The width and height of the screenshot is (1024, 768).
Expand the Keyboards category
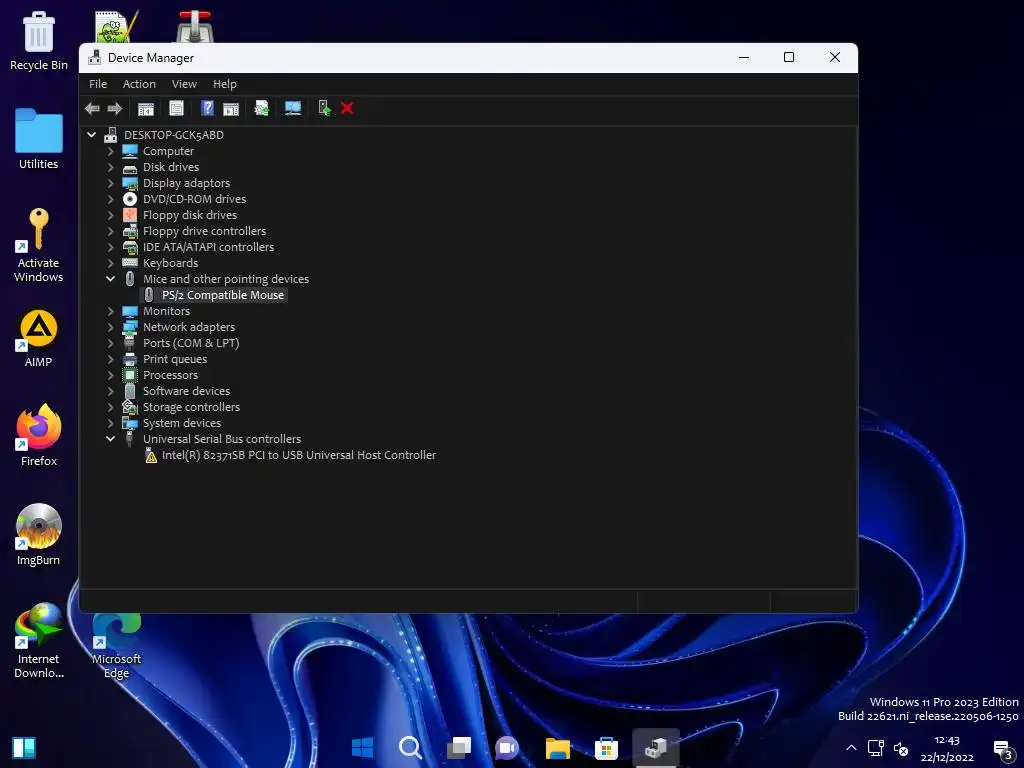point(110,263)
